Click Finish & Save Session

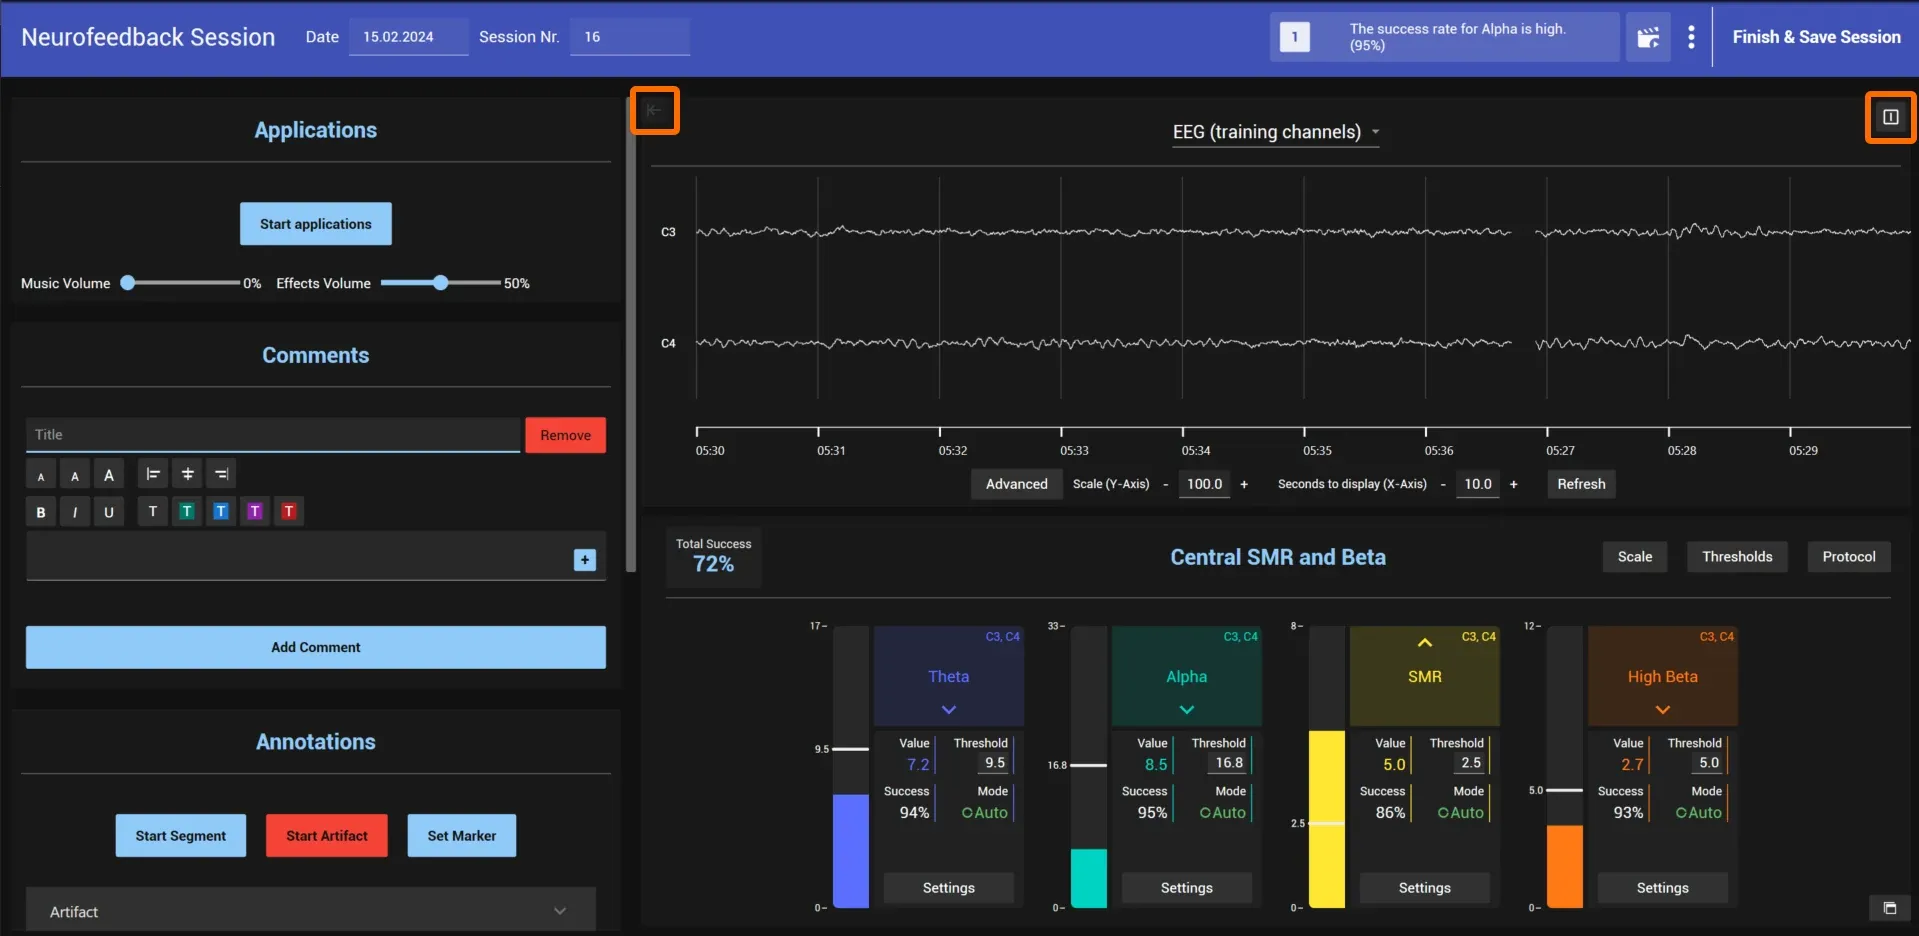[1816, 37]
